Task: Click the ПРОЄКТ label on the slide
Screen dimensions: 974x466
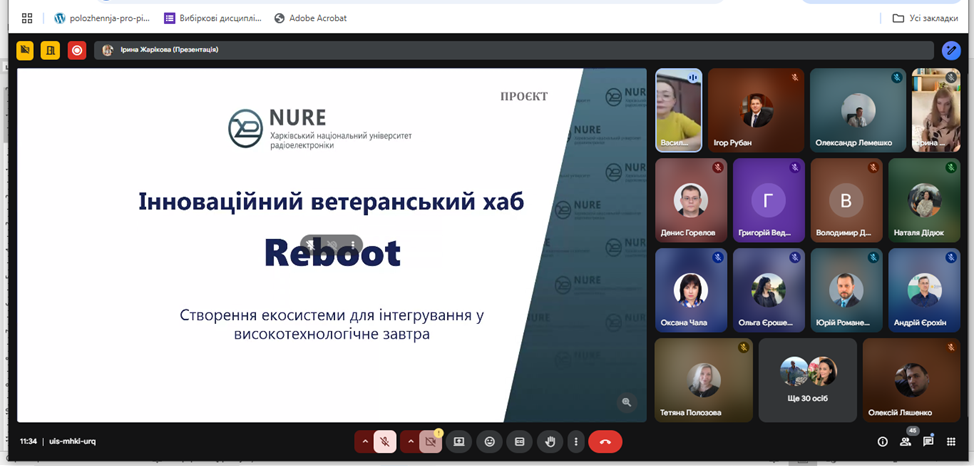Action: [524, 96]
